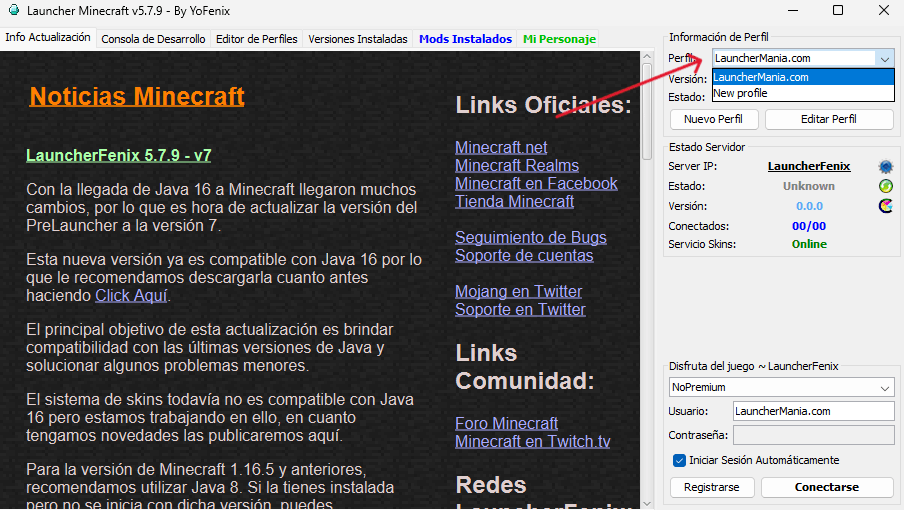Click the 0.0.0 server version value

(x=809, y=206)
